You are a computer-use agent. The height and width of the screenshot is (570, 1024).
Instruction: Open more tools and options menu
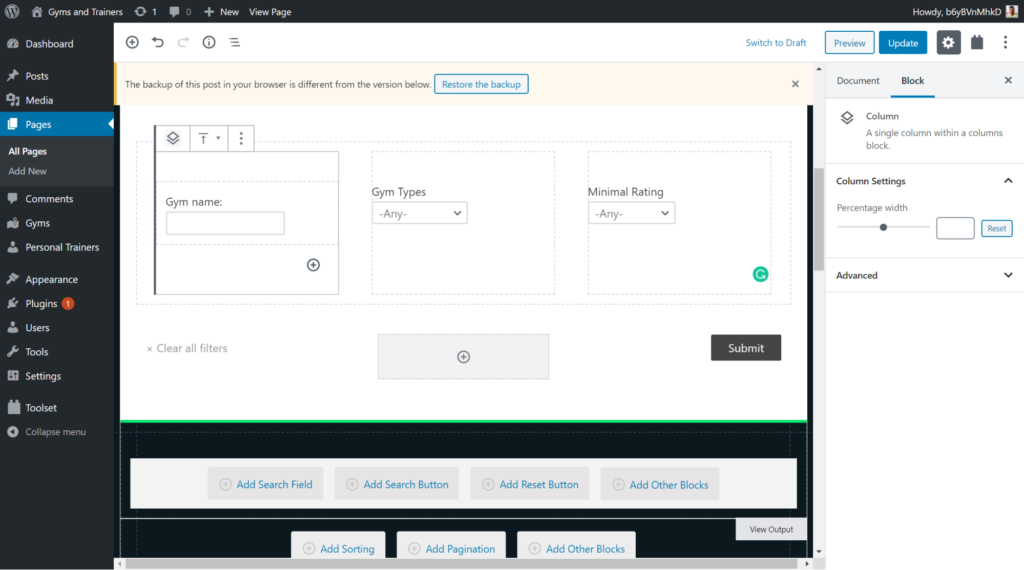[1005, 42]
